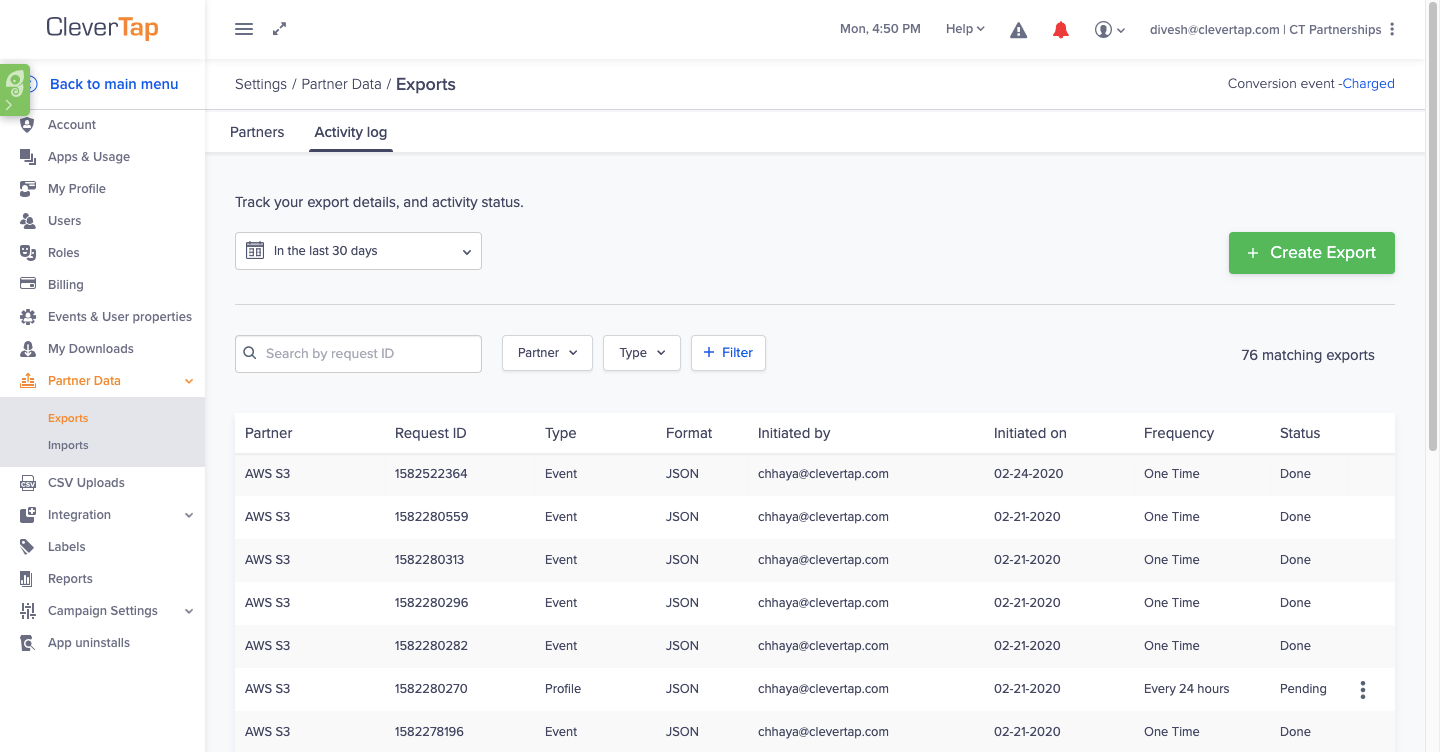The width and height of the screenshot is (1440, 752).
Task: Open the hamburger navigation menu
Action: [243, 28]
